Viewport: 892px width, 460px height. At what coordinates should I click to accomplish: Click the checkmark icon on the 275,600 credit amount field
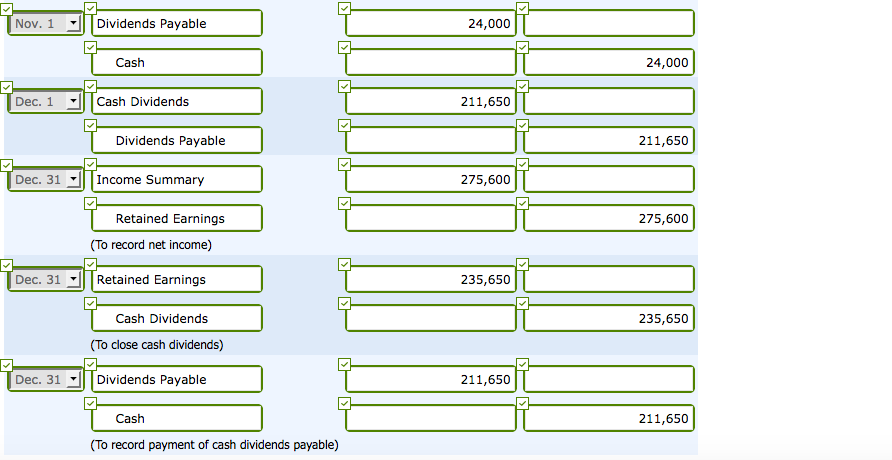click(x=522, y=203)
